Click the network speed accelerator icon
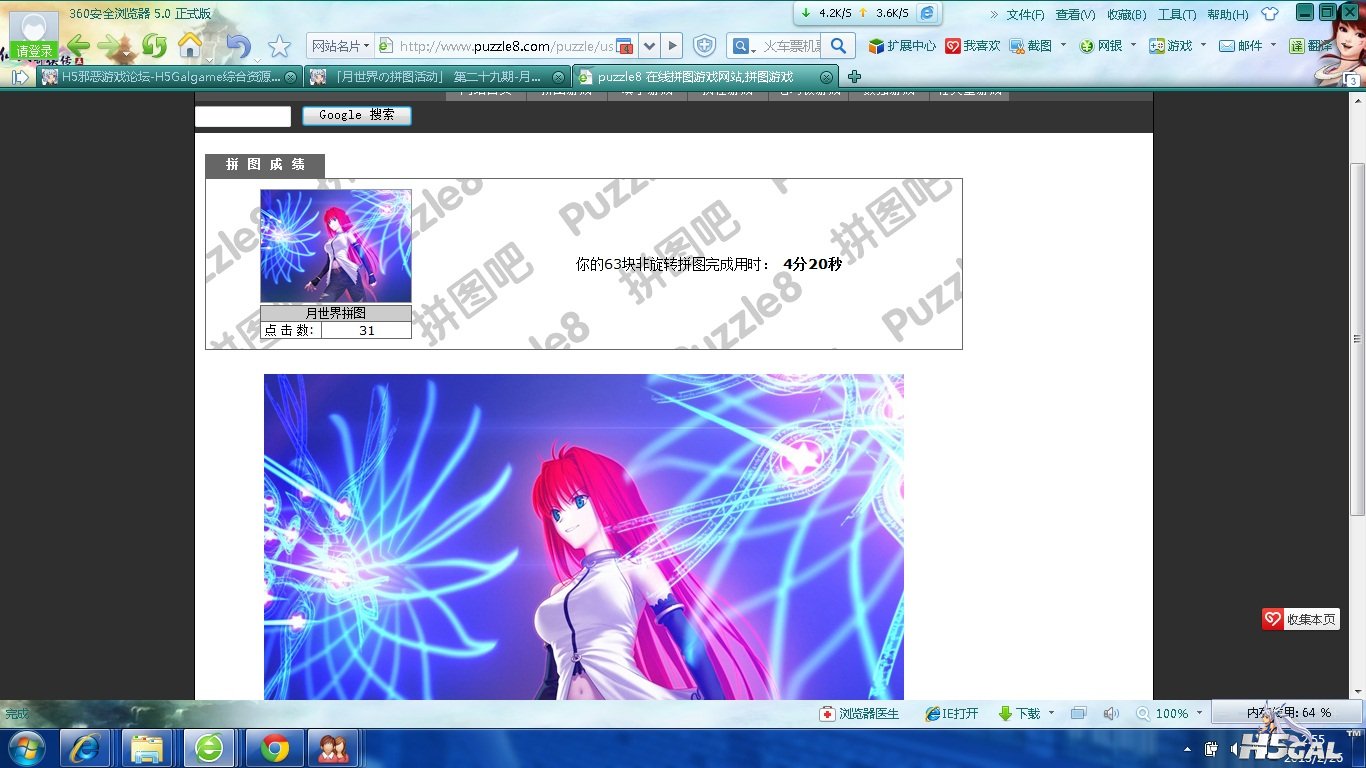 pos(929,13)
